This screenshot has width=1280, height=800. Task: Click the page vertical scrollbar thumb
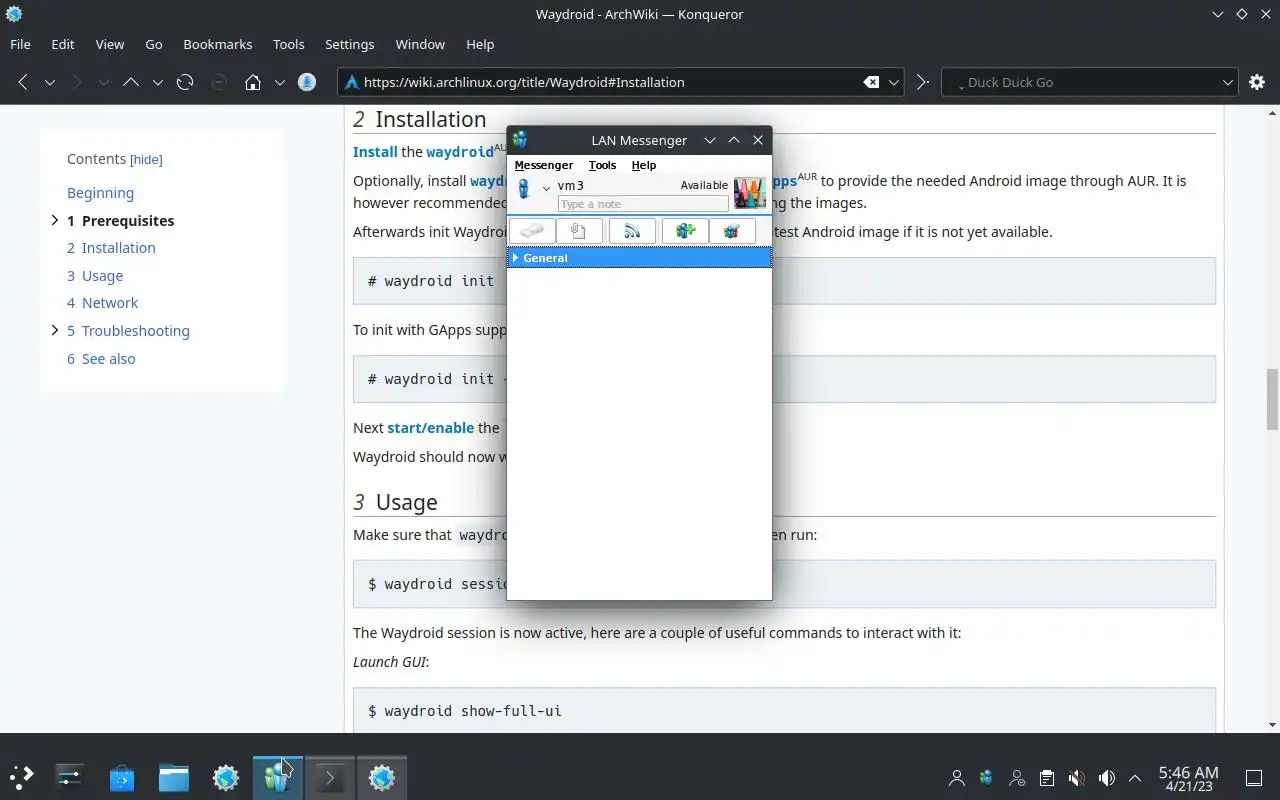tap(1272, 399)
